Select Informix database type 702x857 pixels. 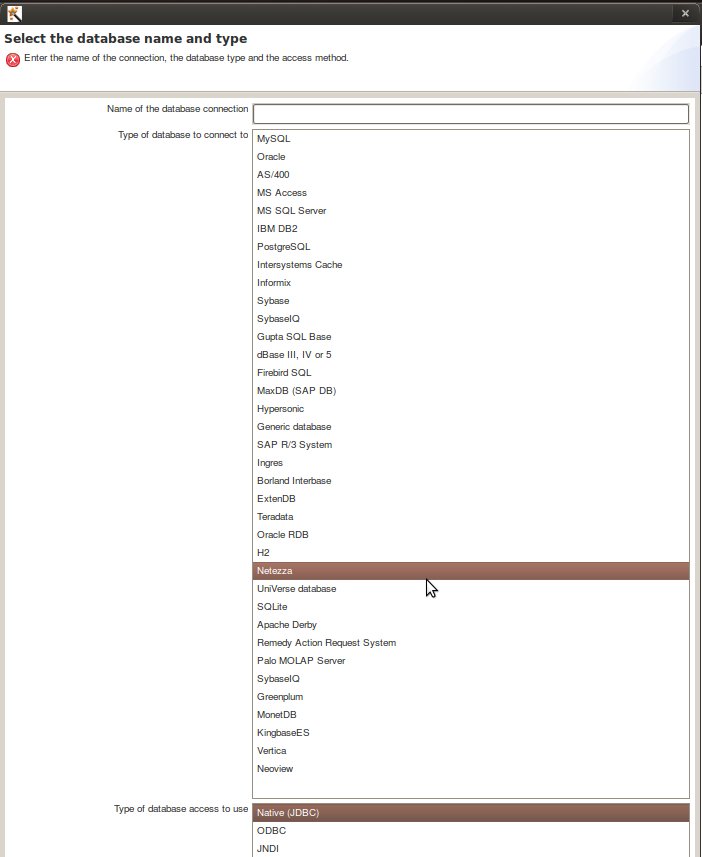pos(471,283)
